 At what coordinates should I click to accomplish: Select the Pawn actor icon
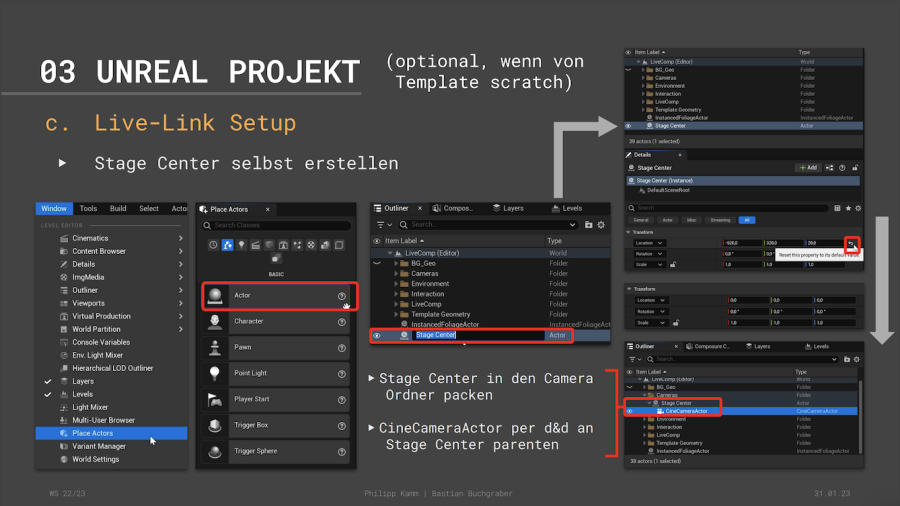[x=215, y=347]
